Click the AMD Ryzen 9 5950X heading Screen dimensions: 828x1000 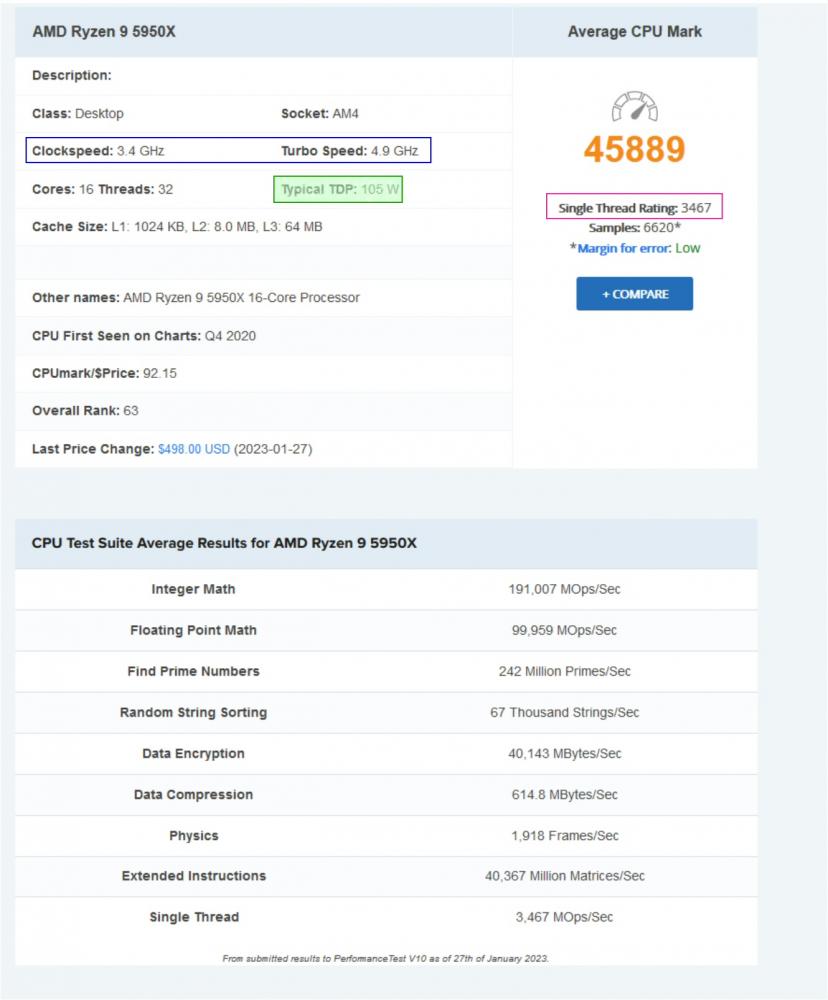coord(104,32)
